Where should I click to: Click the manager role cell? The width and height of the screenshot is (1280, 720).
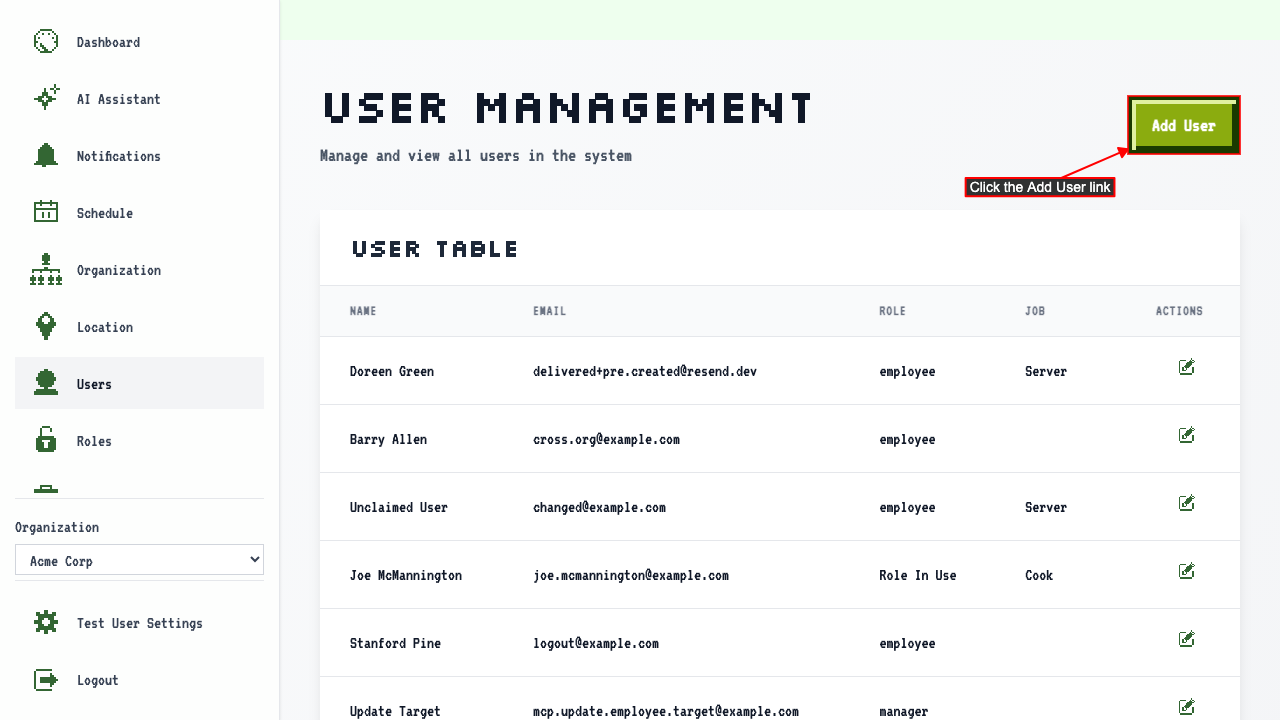click(904, 711)
